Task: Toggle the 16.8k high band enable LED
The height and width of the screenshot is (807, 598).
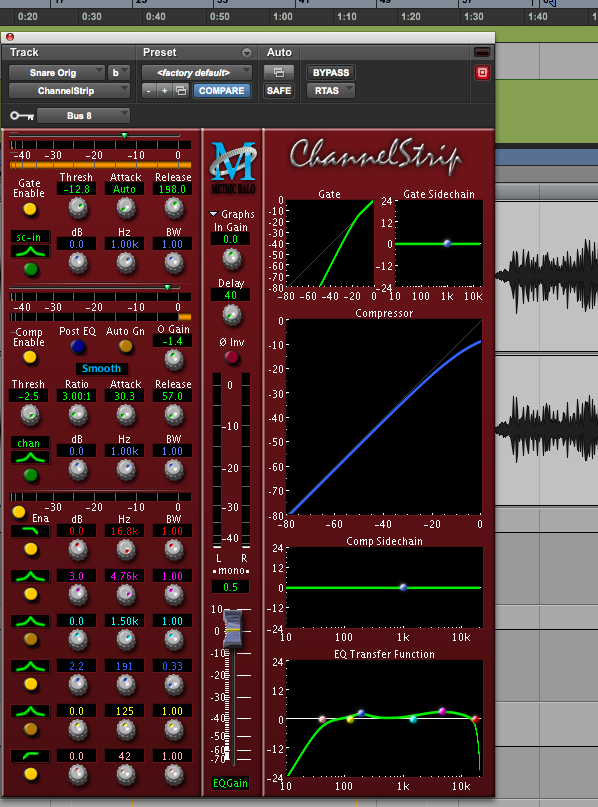Action: pyautogui.click(x=31, y=549)
